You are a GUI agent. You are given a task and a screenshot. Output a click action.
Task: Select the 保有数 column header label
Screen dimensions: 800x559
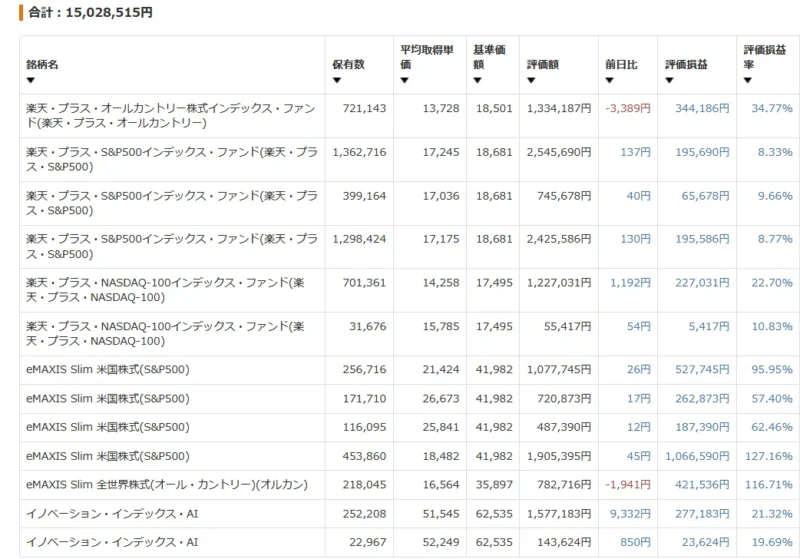click(348, 65)
